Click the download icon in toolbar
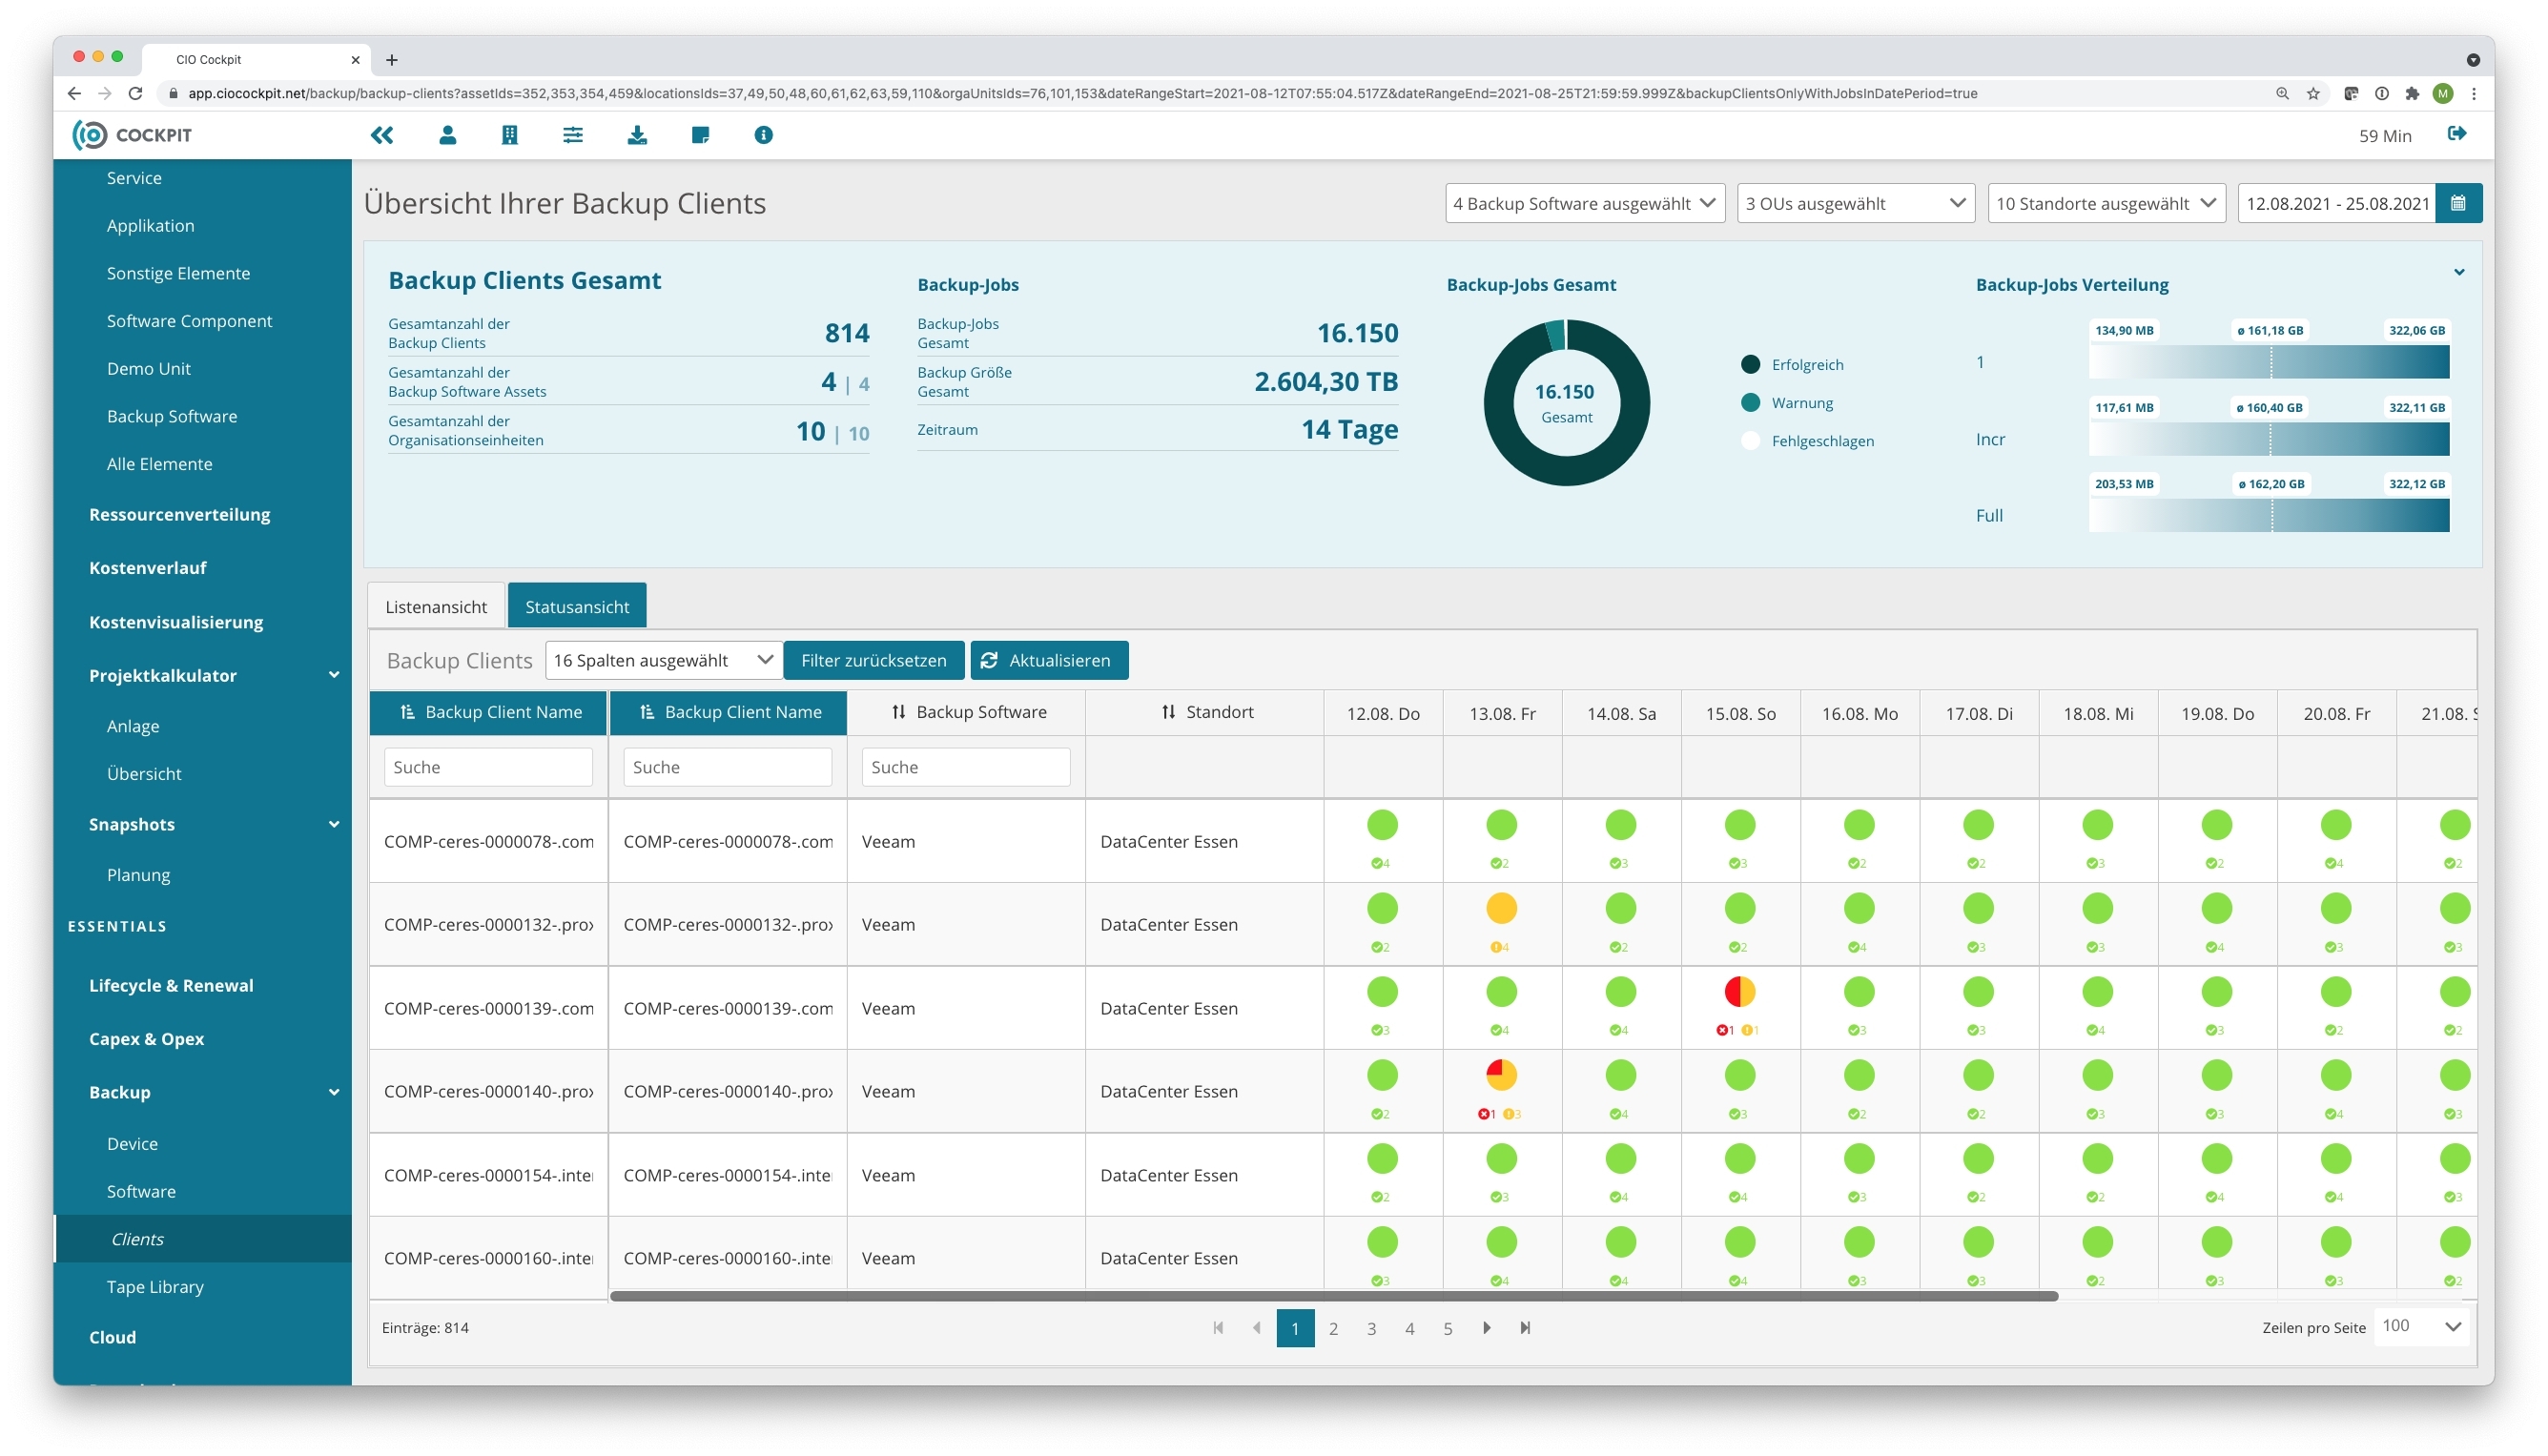The width and height of the screenshot is (2548, 1456). [637, 135]
